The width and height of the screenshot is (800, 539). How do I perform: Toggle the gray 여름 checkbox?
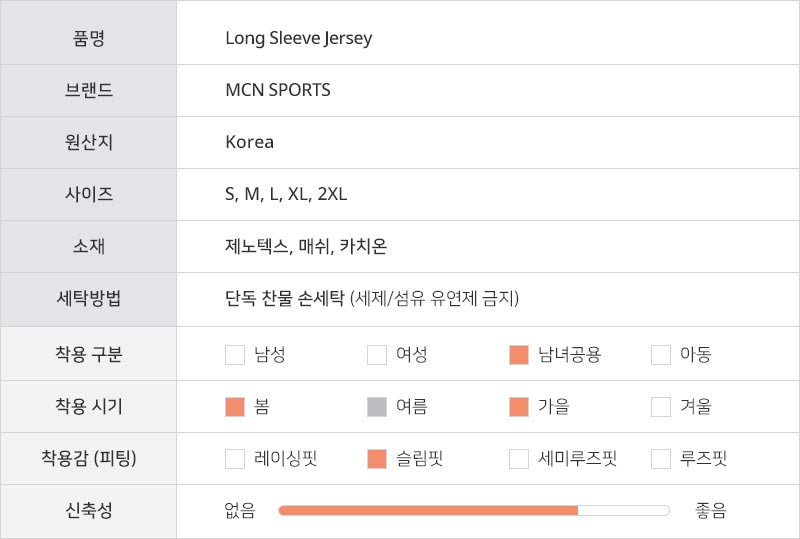coord(377,407)
